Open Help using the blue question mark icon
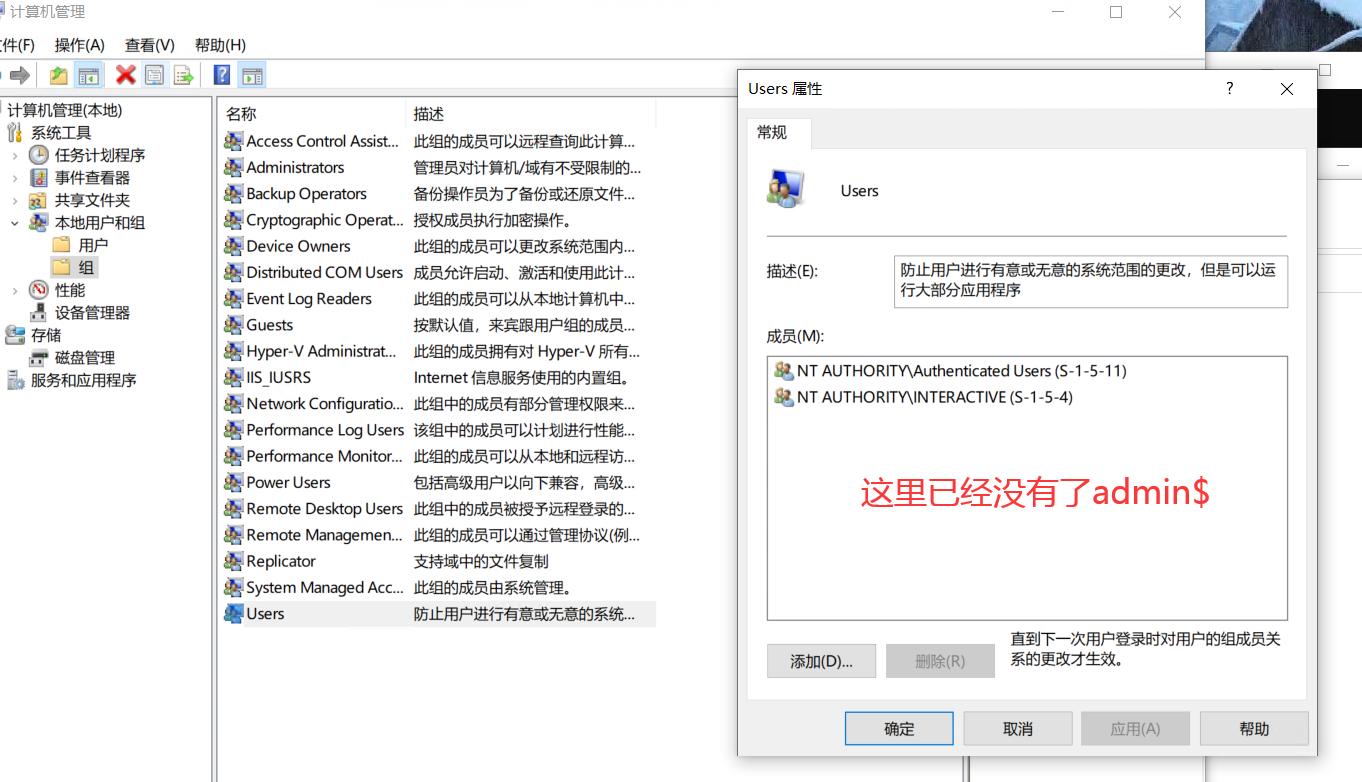 click(x=220, y=74)
